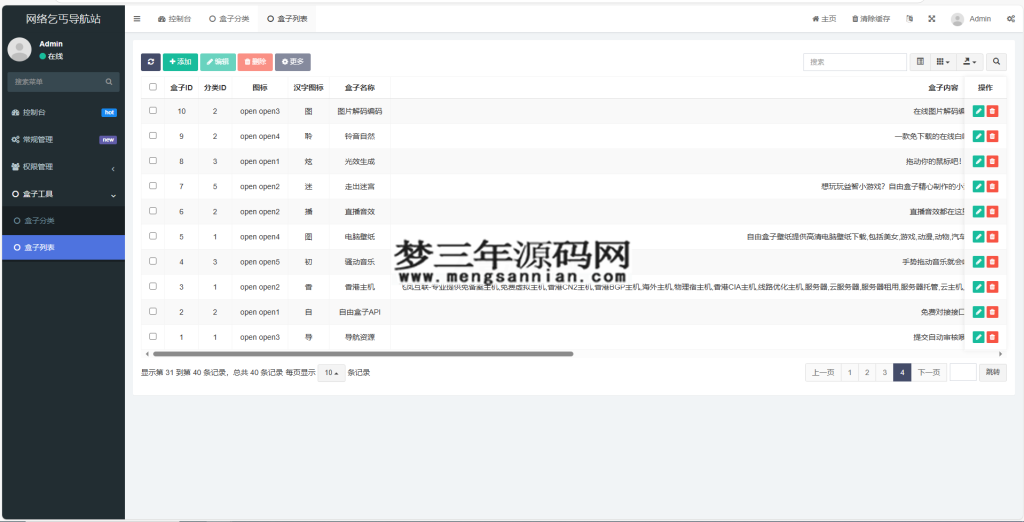This screenshot has height=522, width=1024.
Task: Select the 盒子列表 tab
Action: pos(287,19)
